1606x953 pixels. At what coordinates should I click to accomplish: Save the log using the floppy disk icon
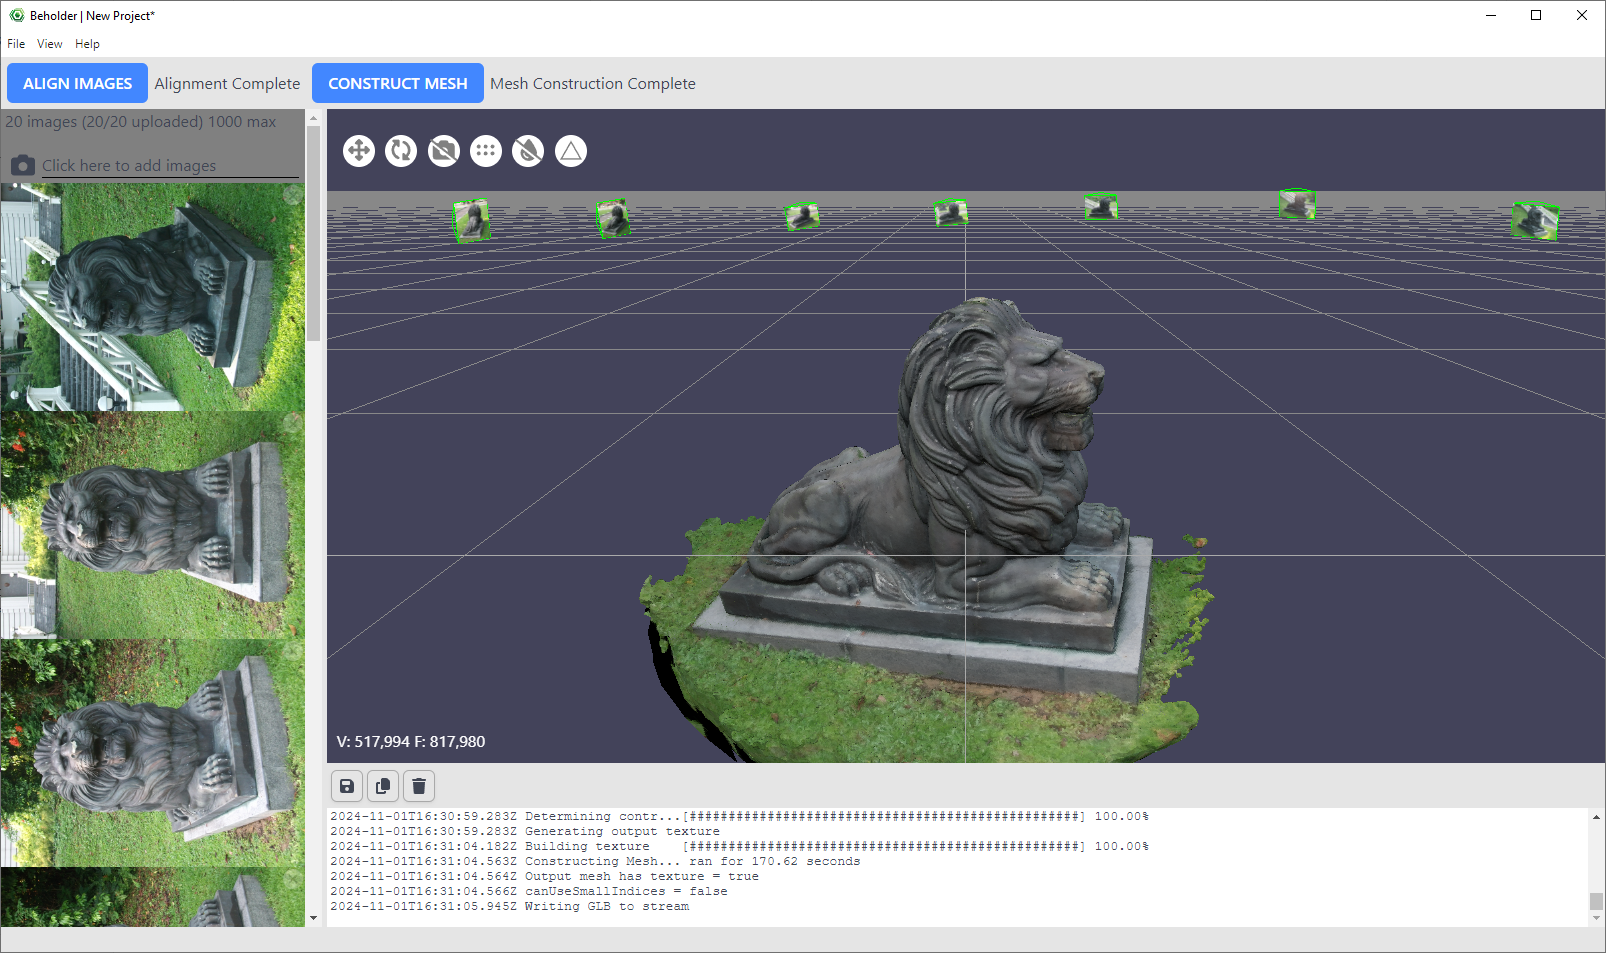pos(347,786)
